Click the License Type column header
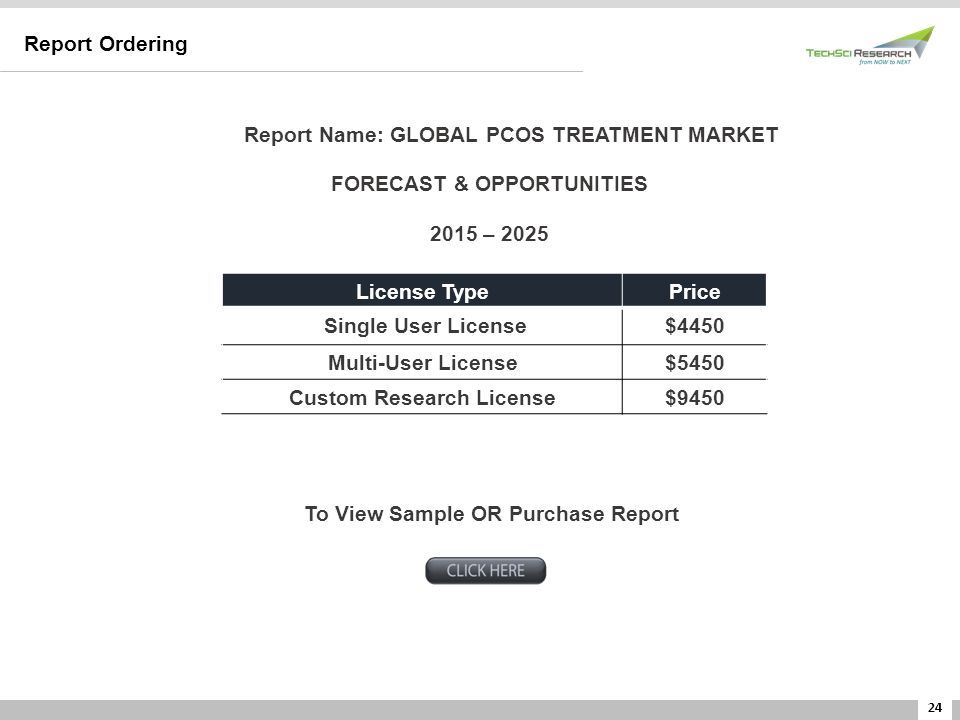Image resolution: width=960 pixels, height=720 pixels. coord(422,290)
